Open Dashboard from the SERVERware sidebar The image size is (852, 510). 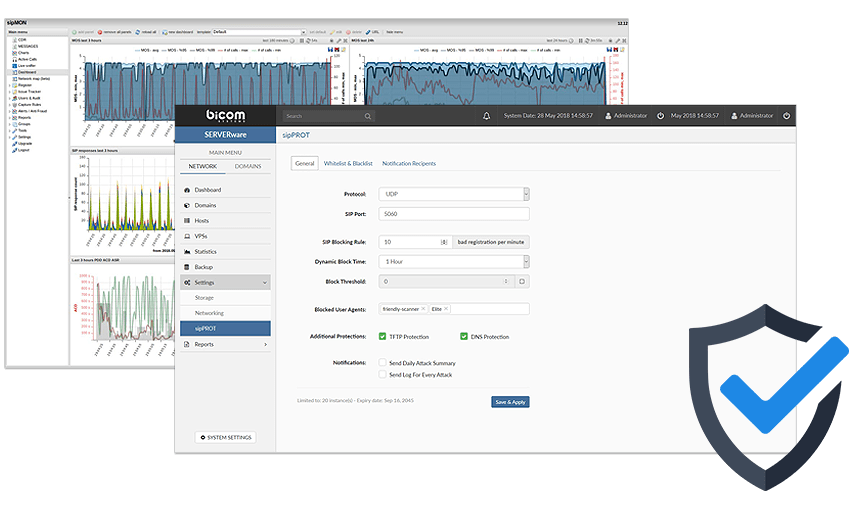[208, 189]
